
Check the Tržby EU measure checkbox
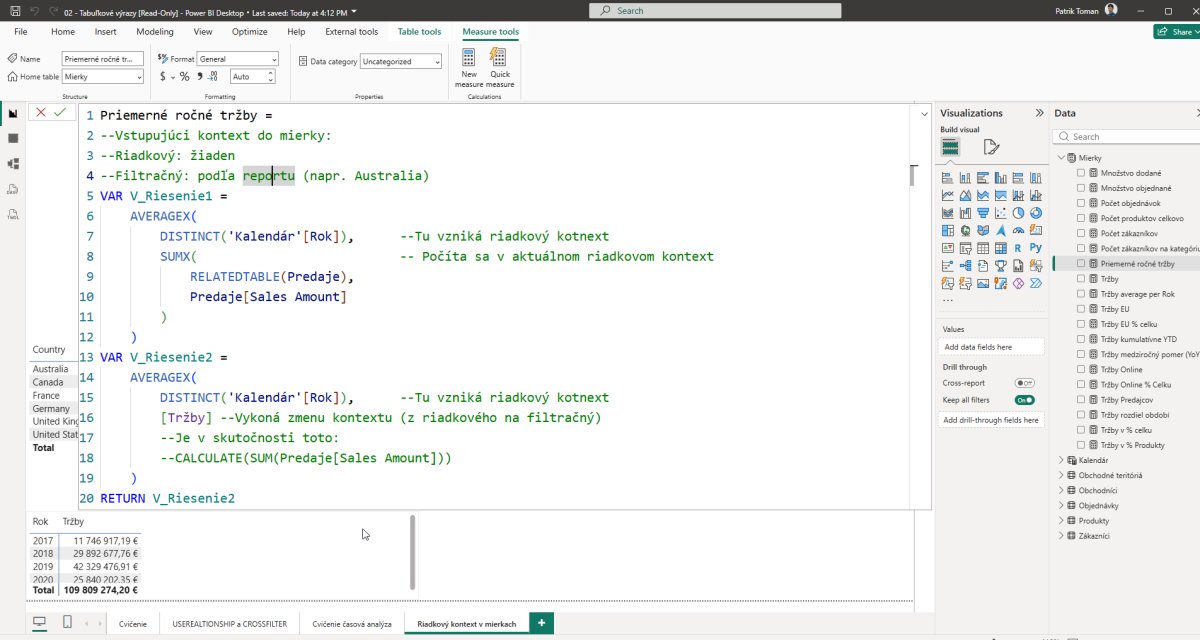[x=1081, y=309]
